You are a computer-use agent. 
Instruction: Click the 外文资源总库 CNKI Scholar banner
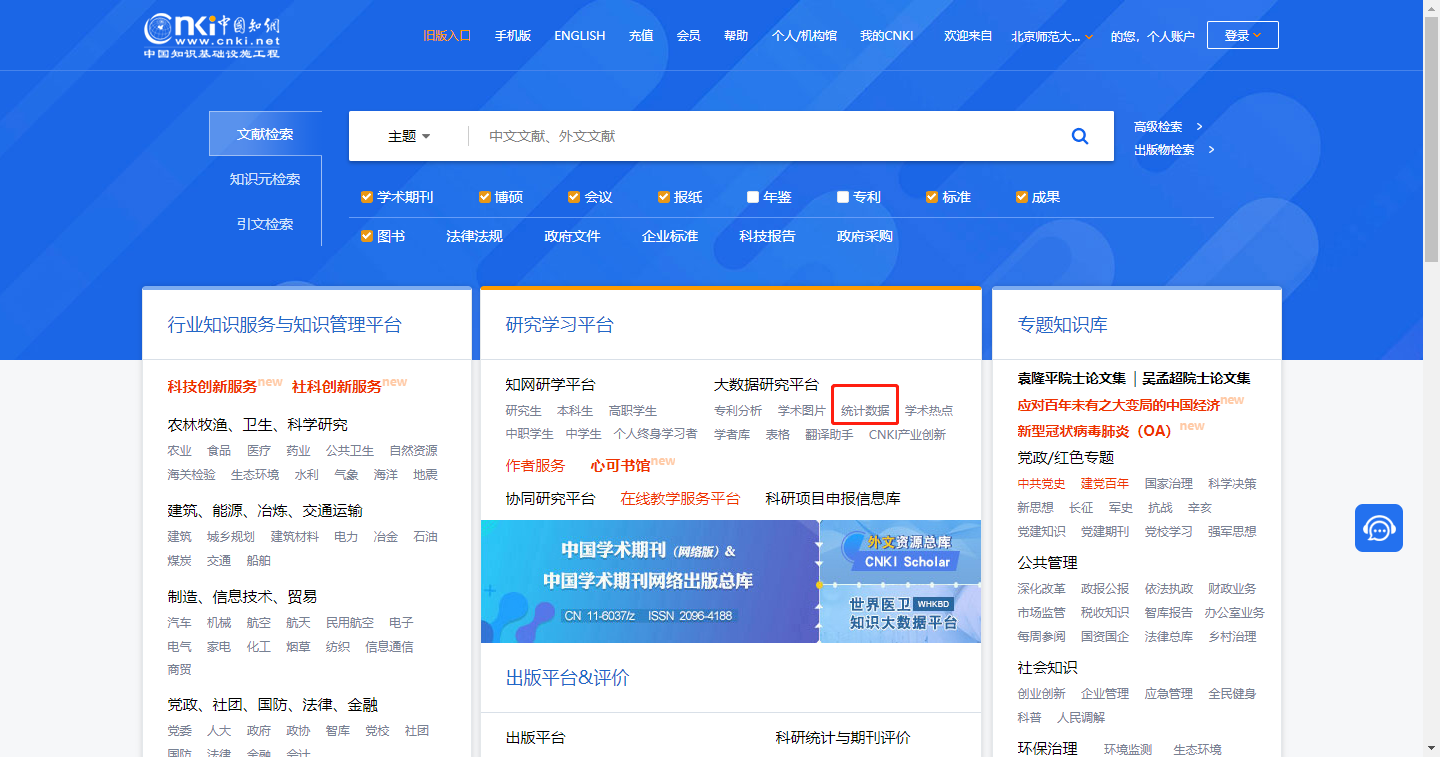901,551
